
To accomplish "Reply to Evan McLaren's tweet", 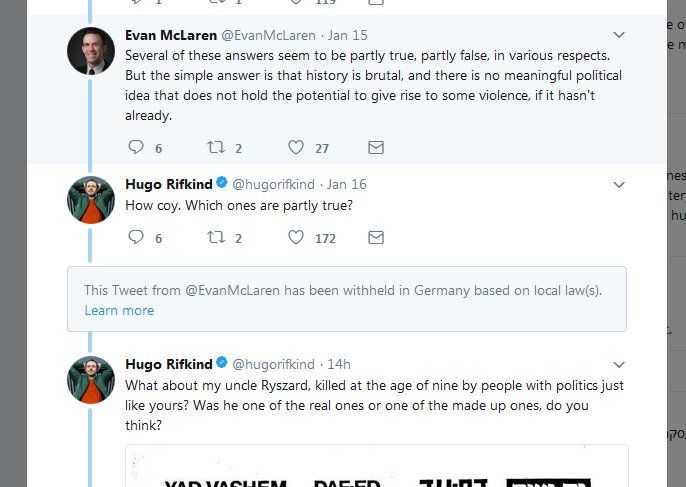I will (x=137, y=148).
